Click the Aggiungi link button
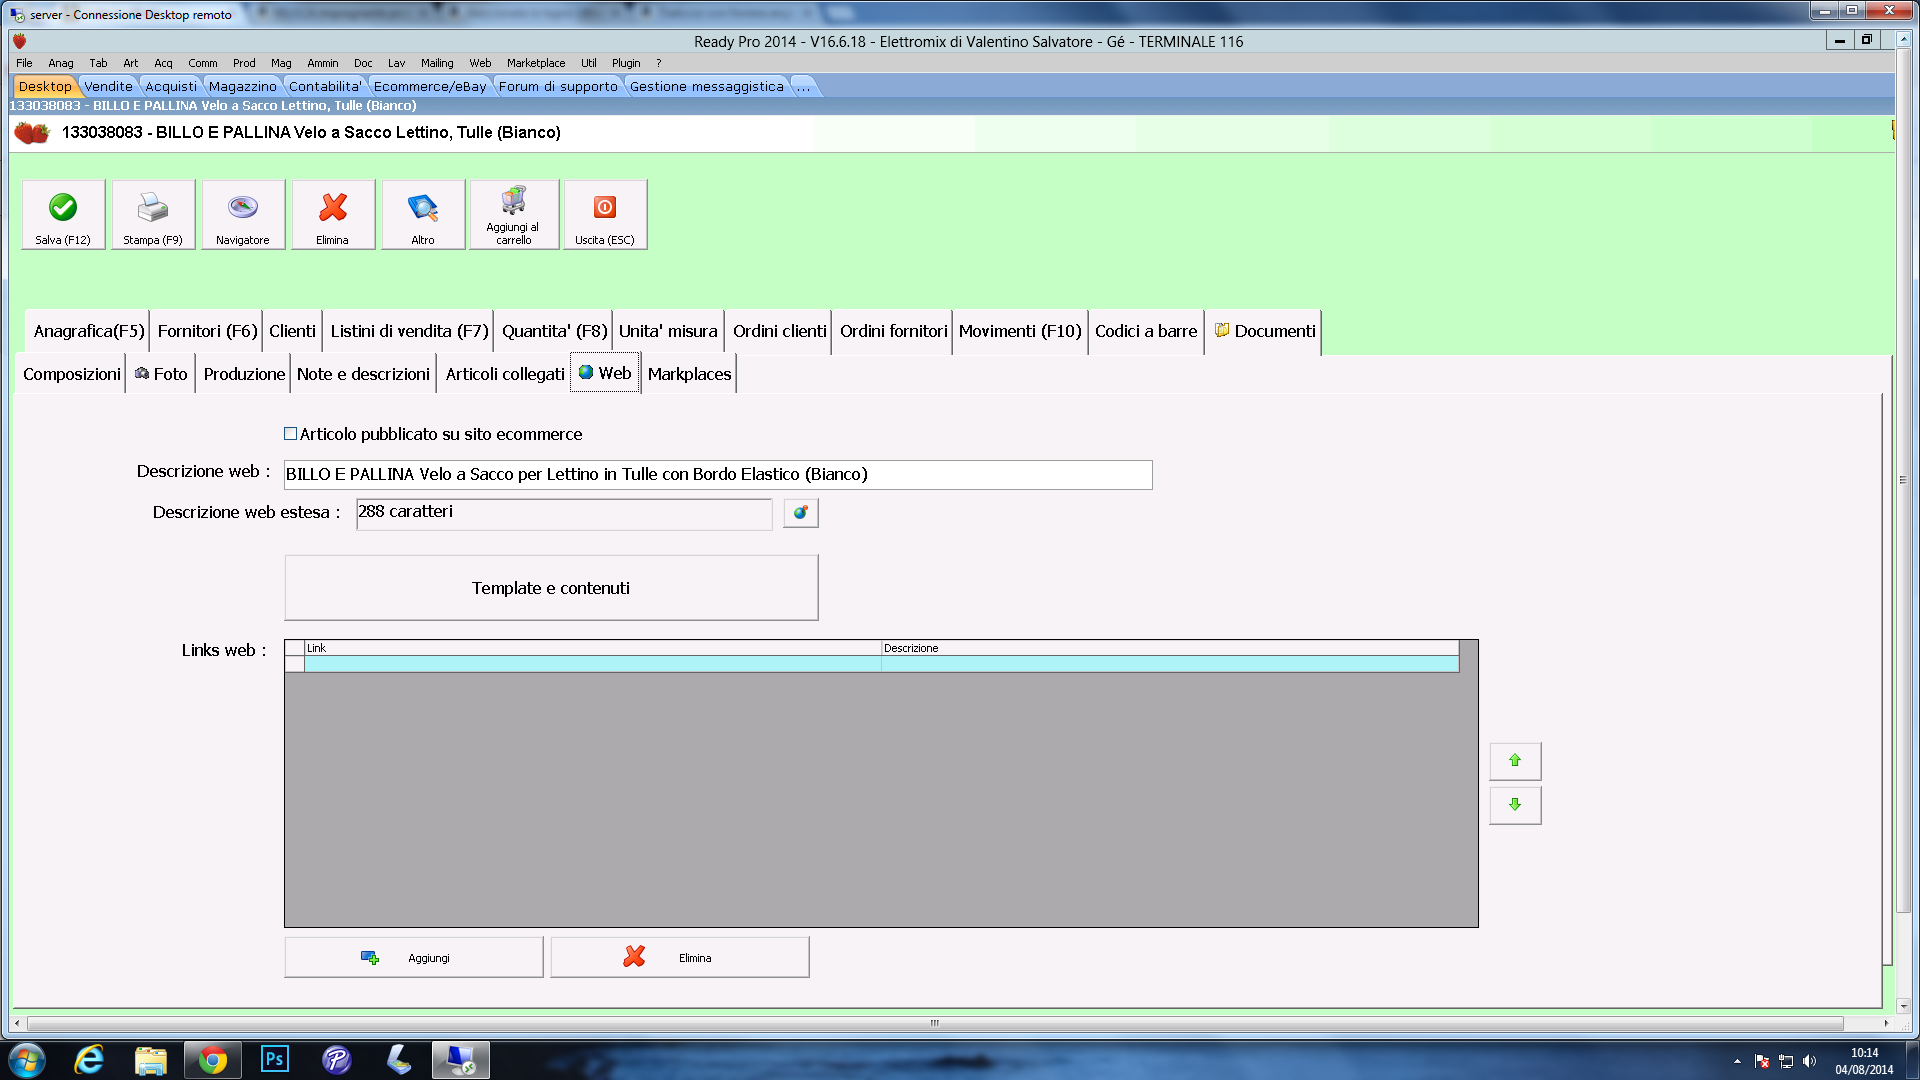Screen dimensions: 1920x1080 (x=413, y=958)
